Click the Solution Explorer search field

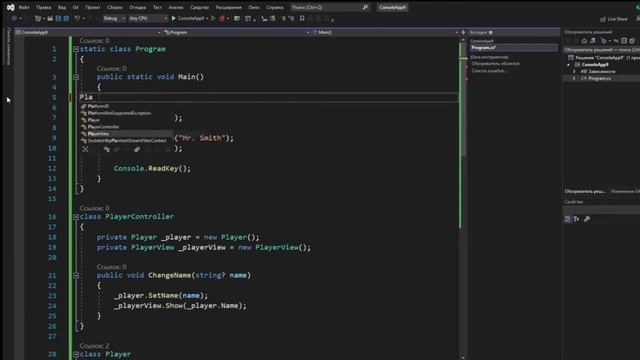602,50
